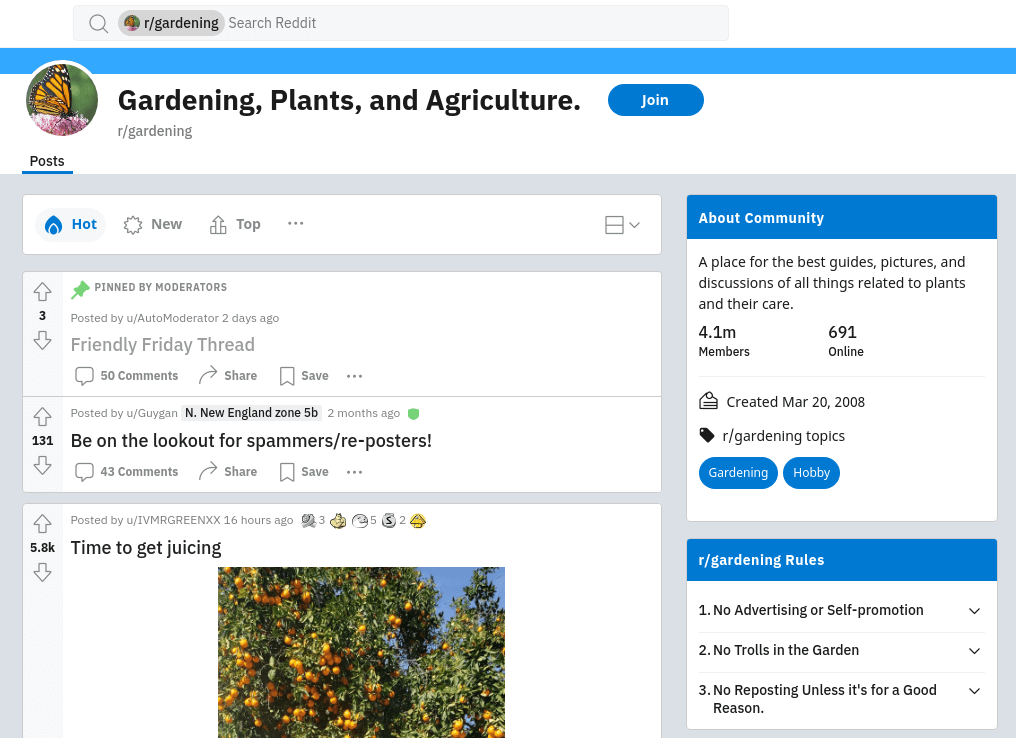Screen dimensions: 1016x738
Task: Open more sorting options ellipsis
Action: tap(295, 224)
